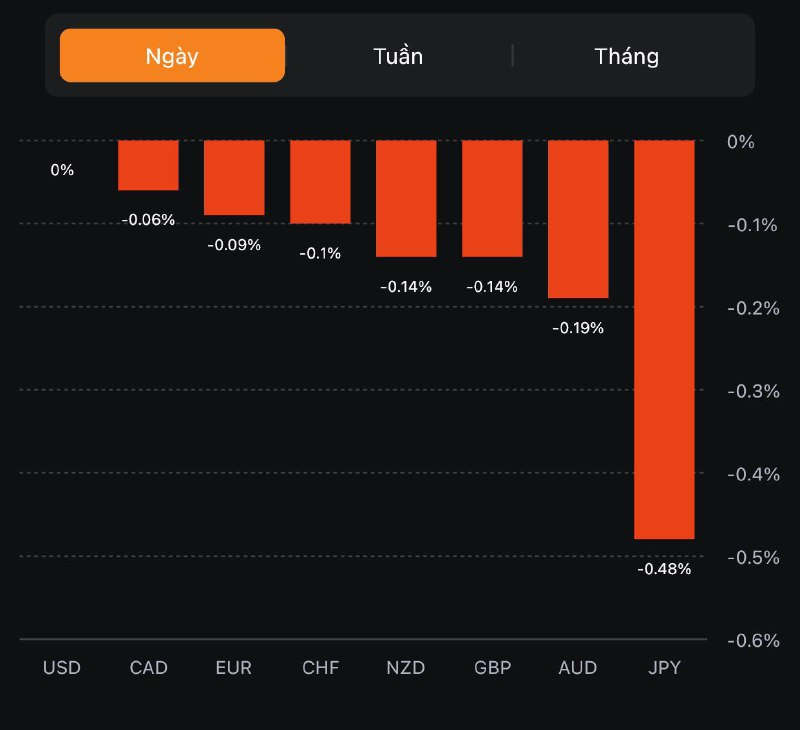Click the JPY currency label
800x730 pixels.
664,668
